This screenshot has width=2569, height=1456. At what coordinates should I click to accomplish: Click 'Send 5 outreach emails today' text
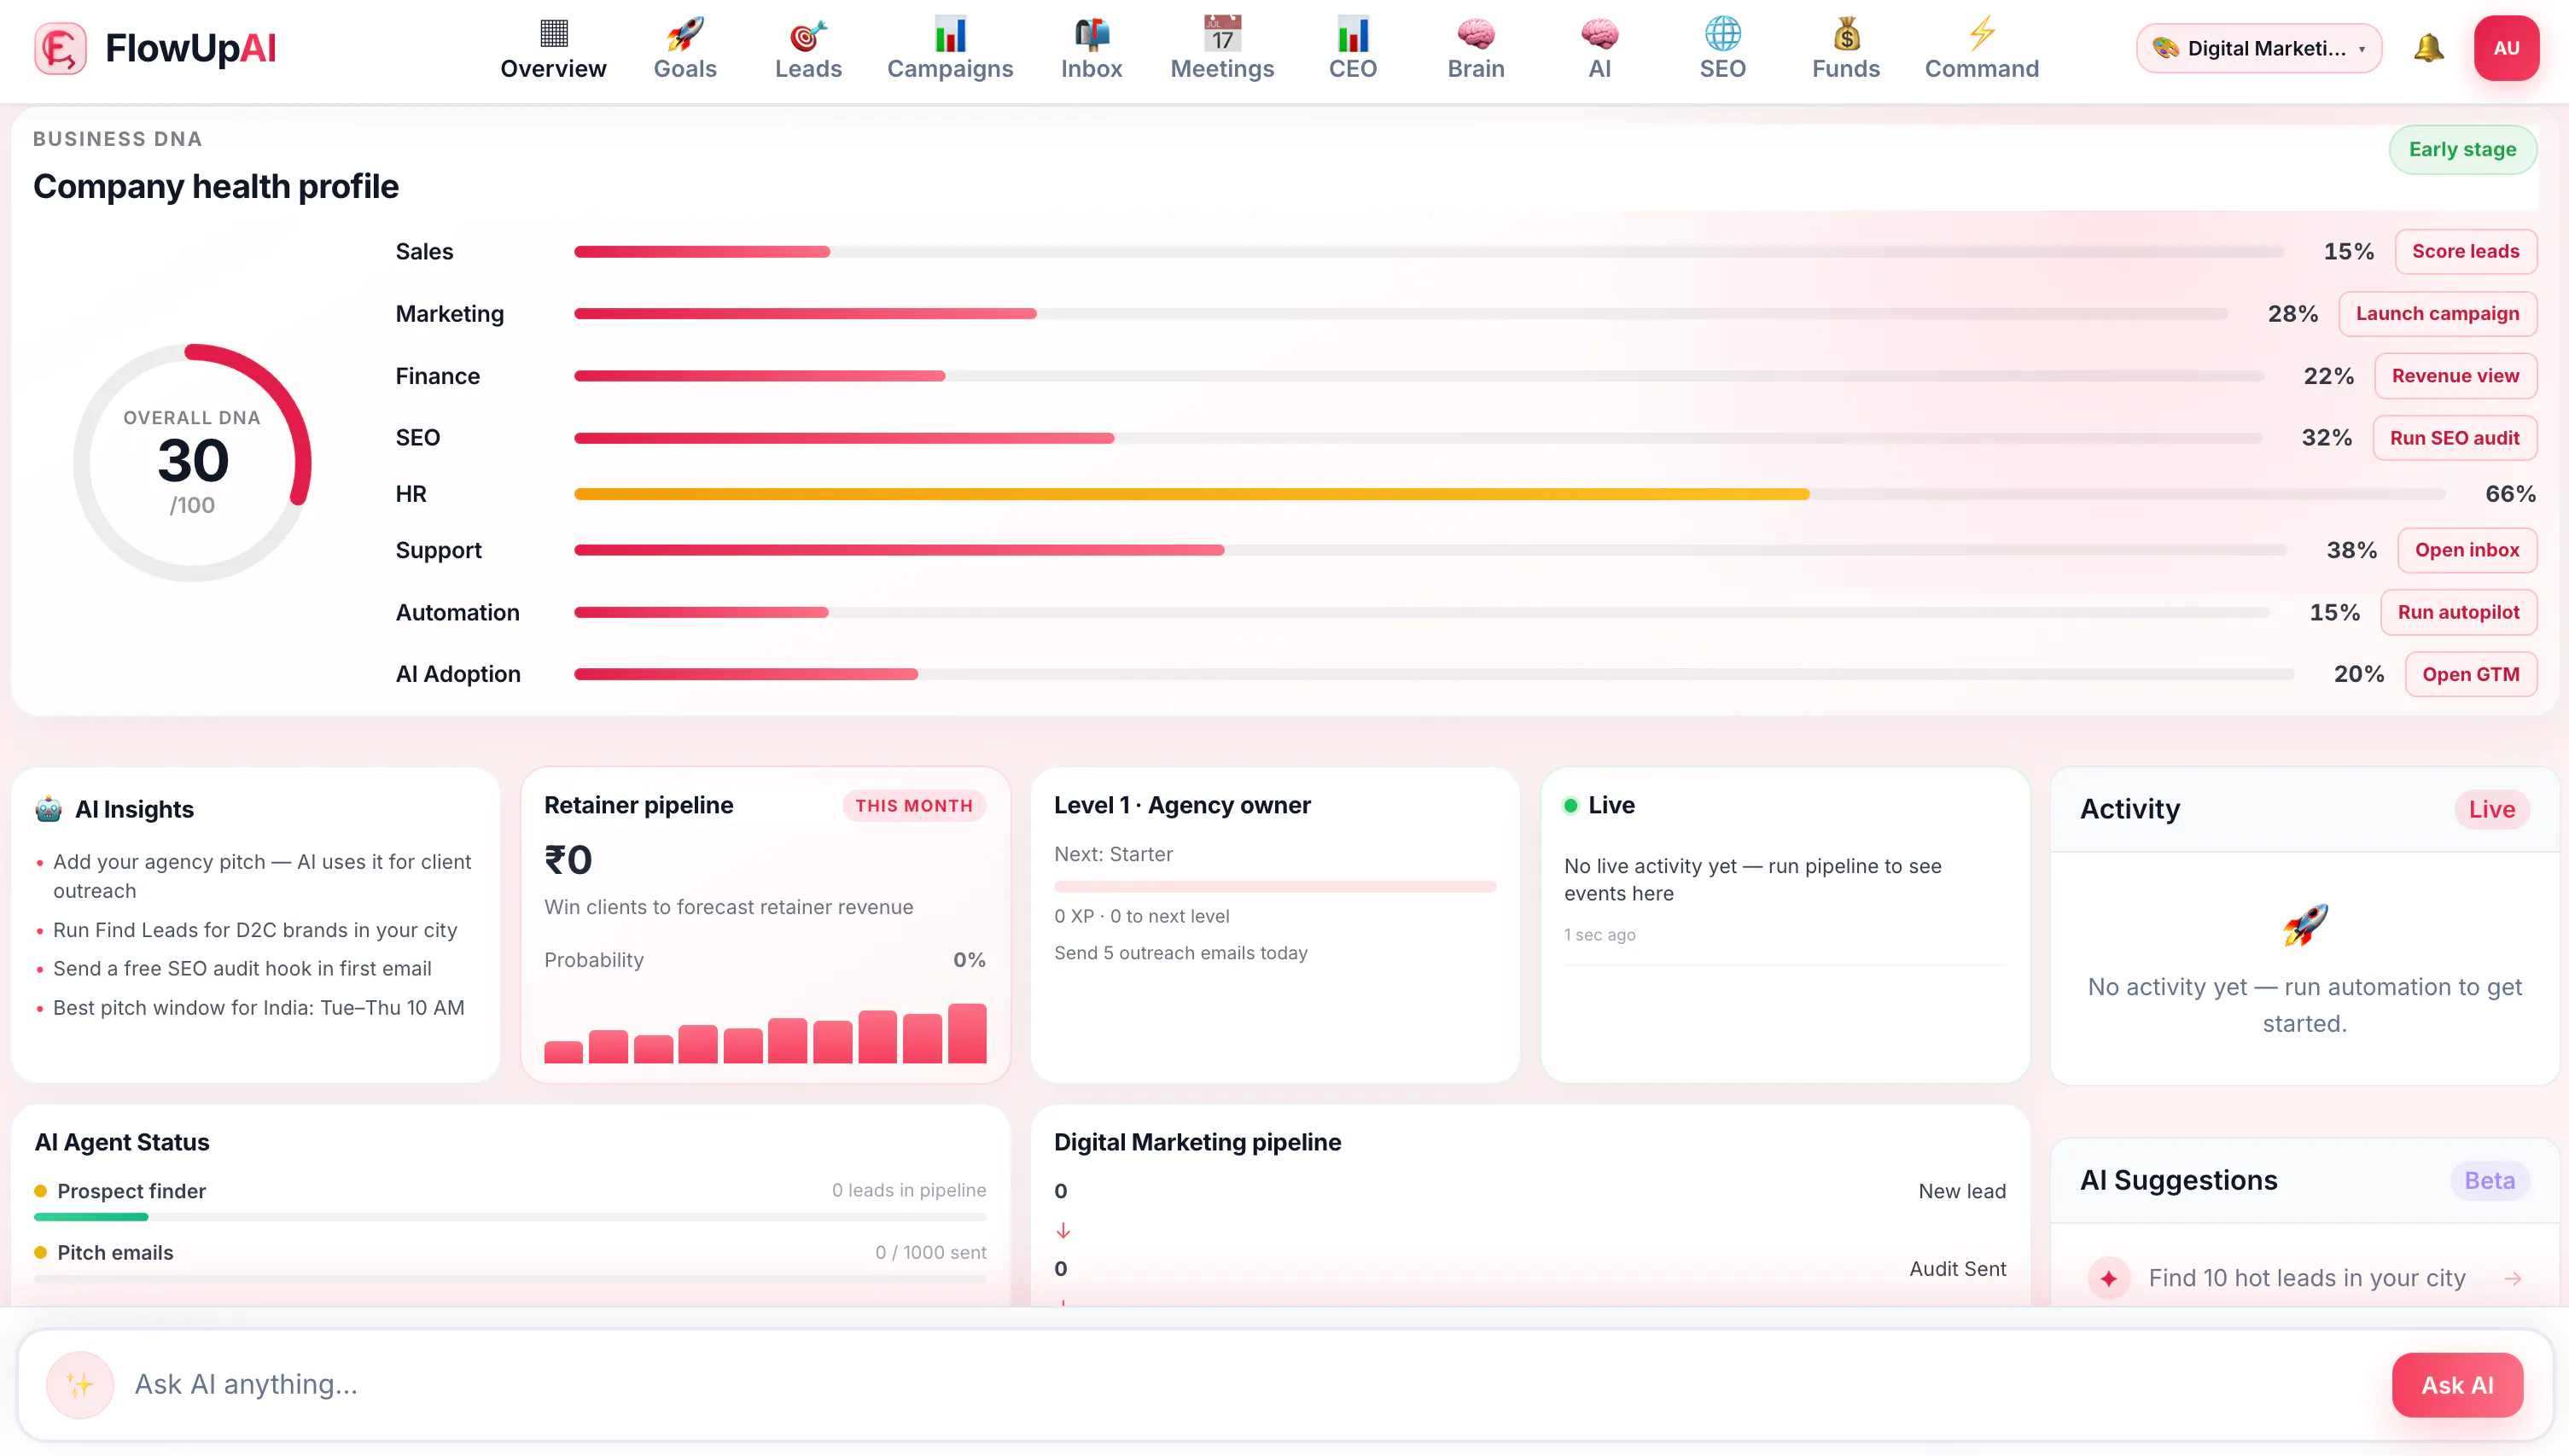[1180, 953]
